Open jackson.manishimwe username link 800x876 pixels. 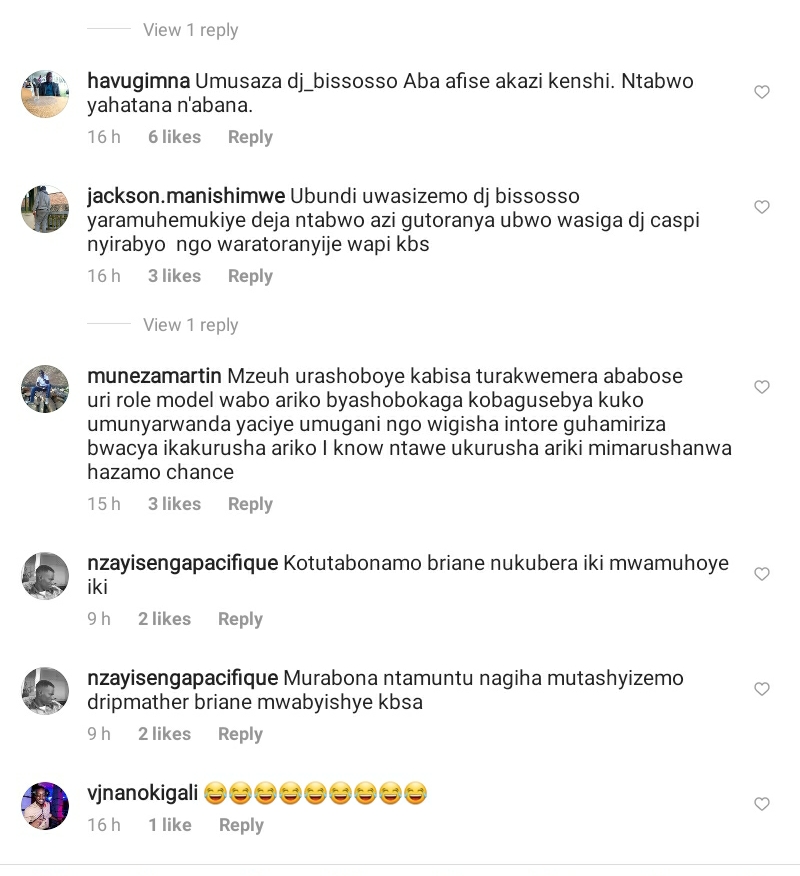[x=186, y=196]
